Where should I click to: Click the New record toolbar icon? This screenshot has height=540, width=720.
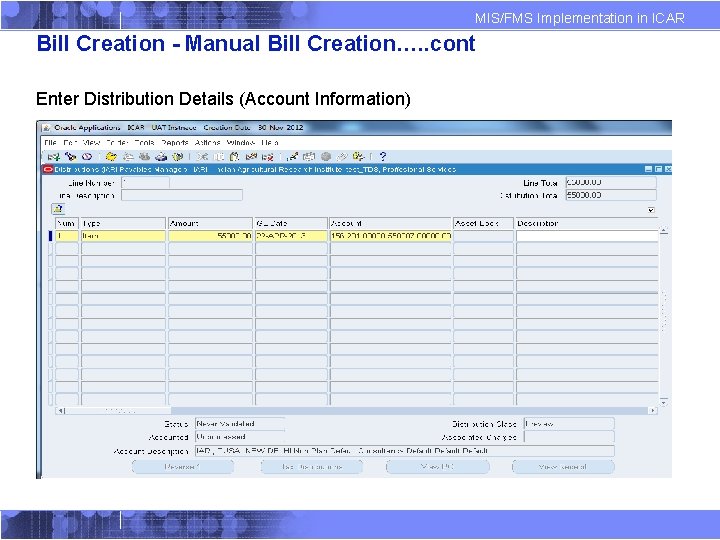(54, 157)
